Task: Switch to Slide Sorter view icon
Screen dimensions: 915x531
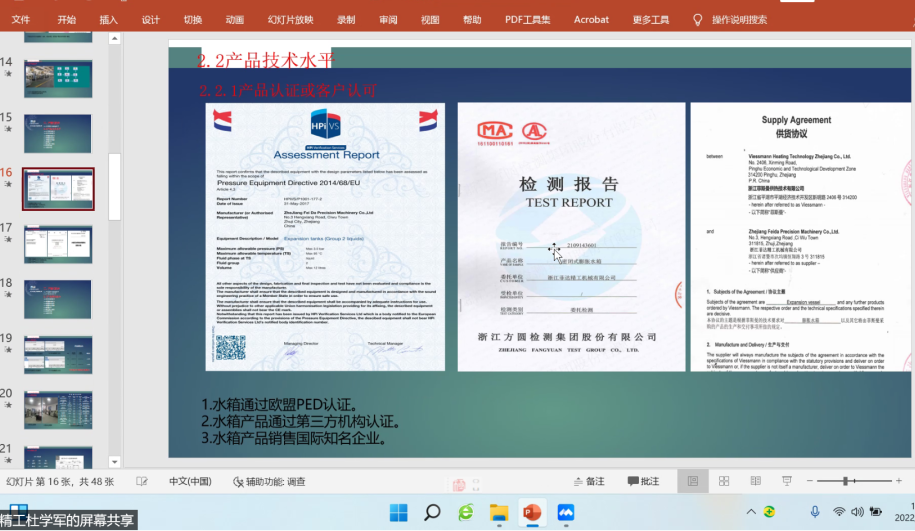Action: point(724,481)
